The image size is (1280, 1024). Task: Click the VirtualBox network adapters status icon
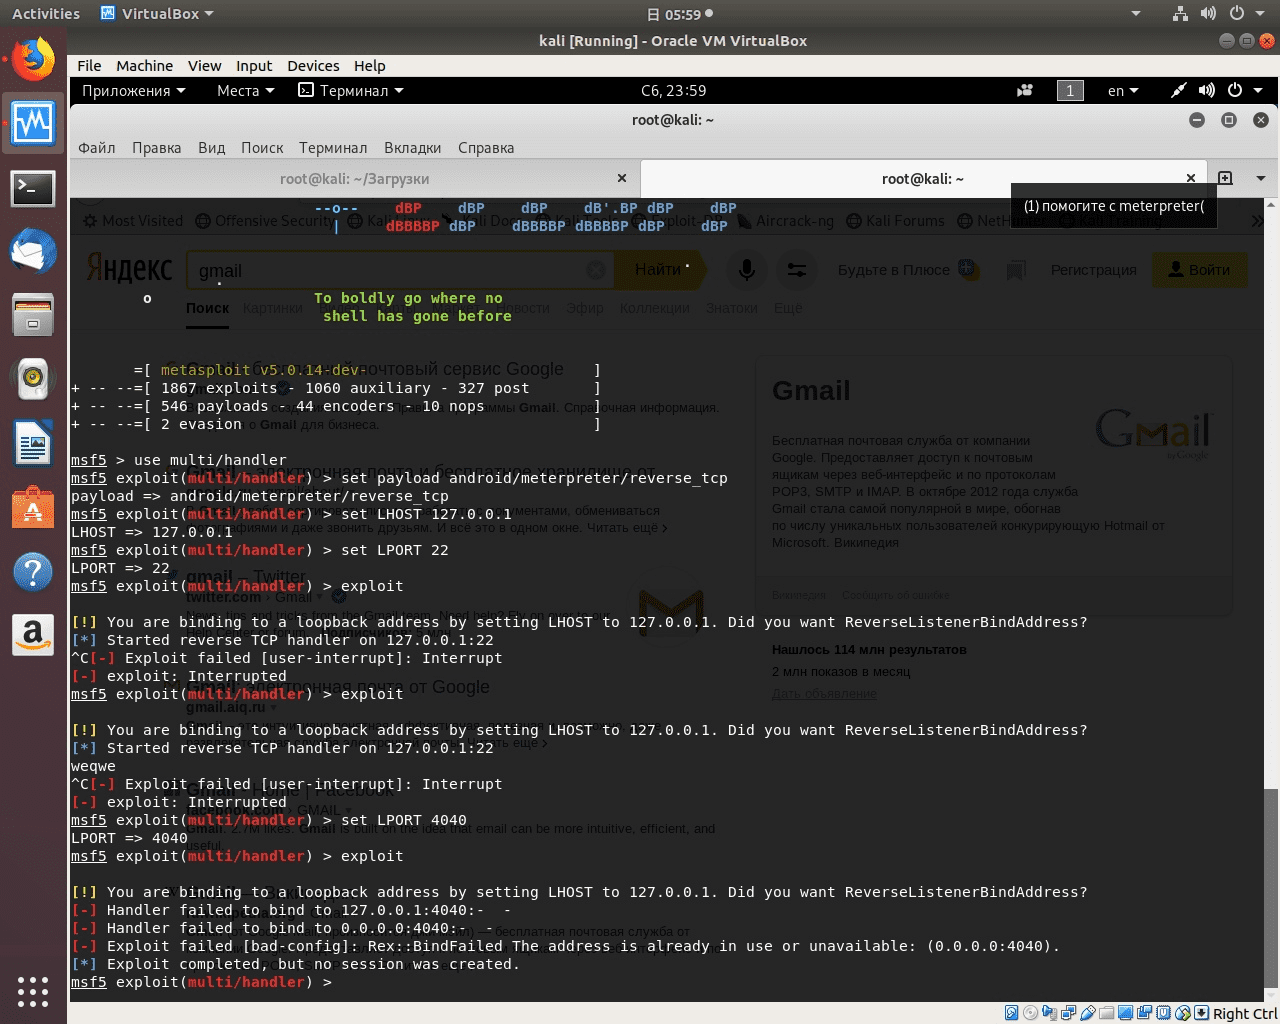(x=1068, y=1013)
